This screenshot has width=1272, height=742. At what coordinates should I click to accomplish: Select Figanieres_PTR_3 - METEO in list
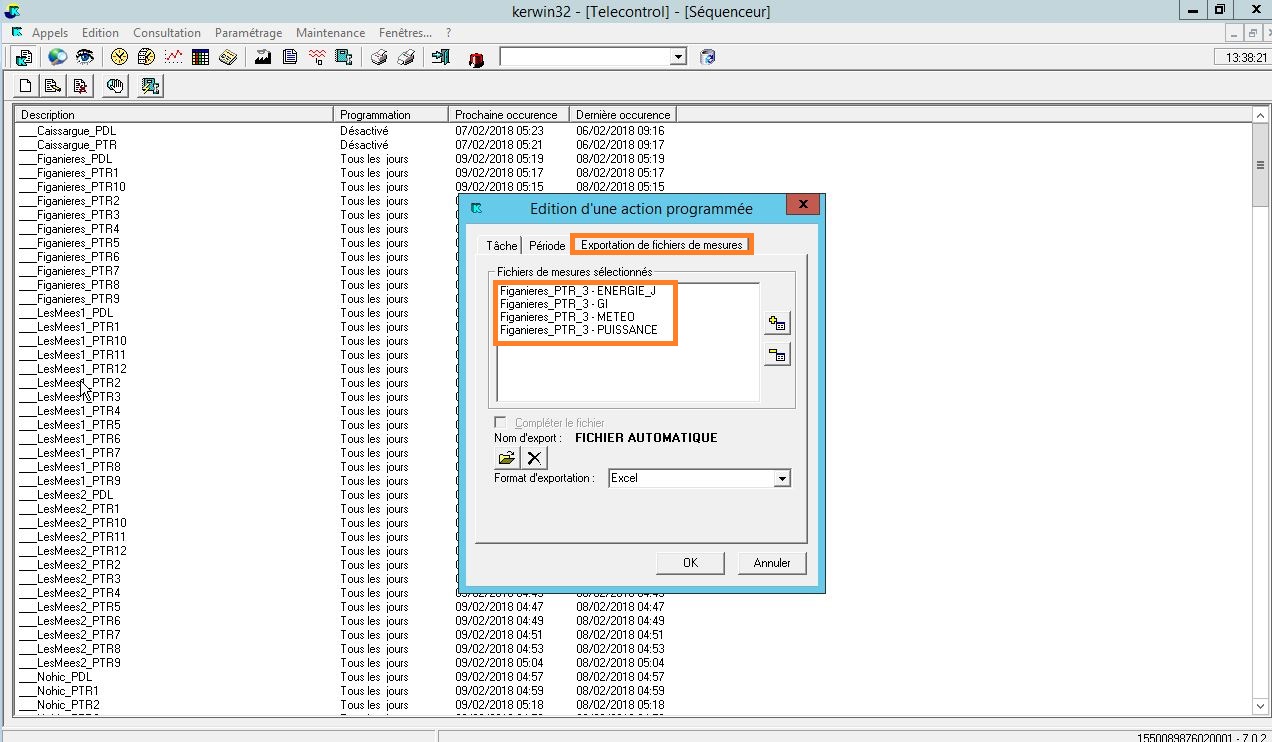tap(567, 317)
